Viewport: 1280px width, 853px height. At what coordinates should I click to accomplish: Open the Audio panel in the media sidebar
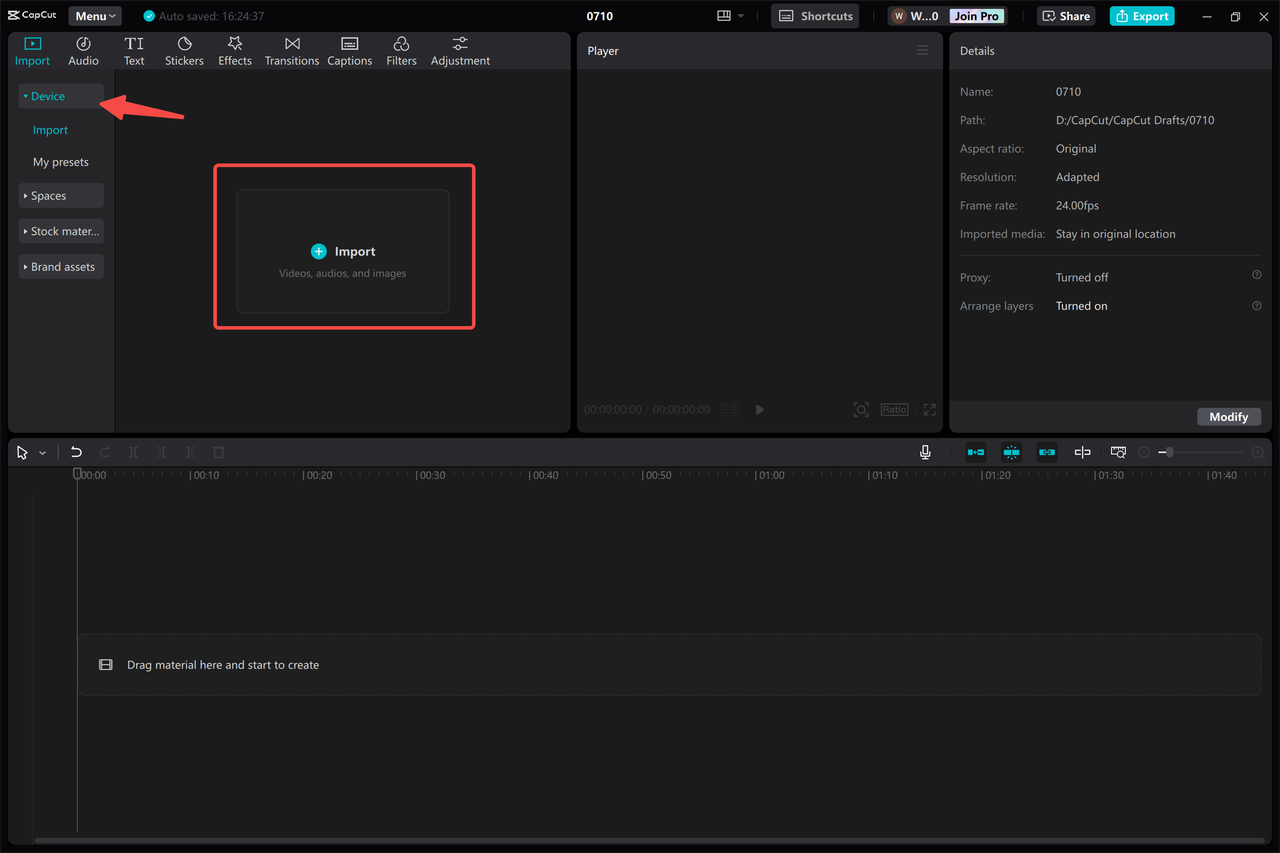click(83, 50)
